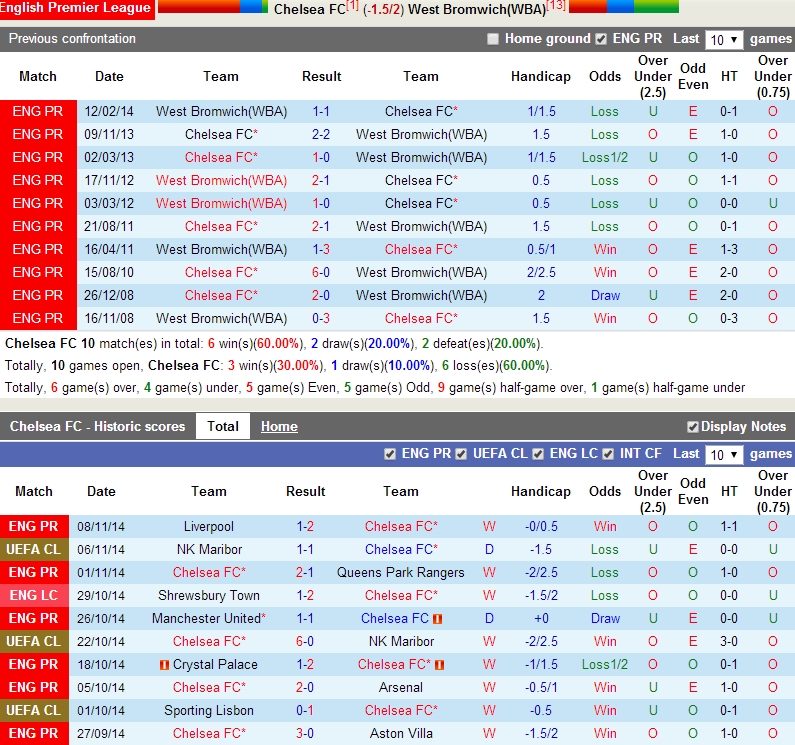Click D result marker for NK Maribor 06/11/14
The height and width of the screenshot is (745, 795).
tap(489, 550)
